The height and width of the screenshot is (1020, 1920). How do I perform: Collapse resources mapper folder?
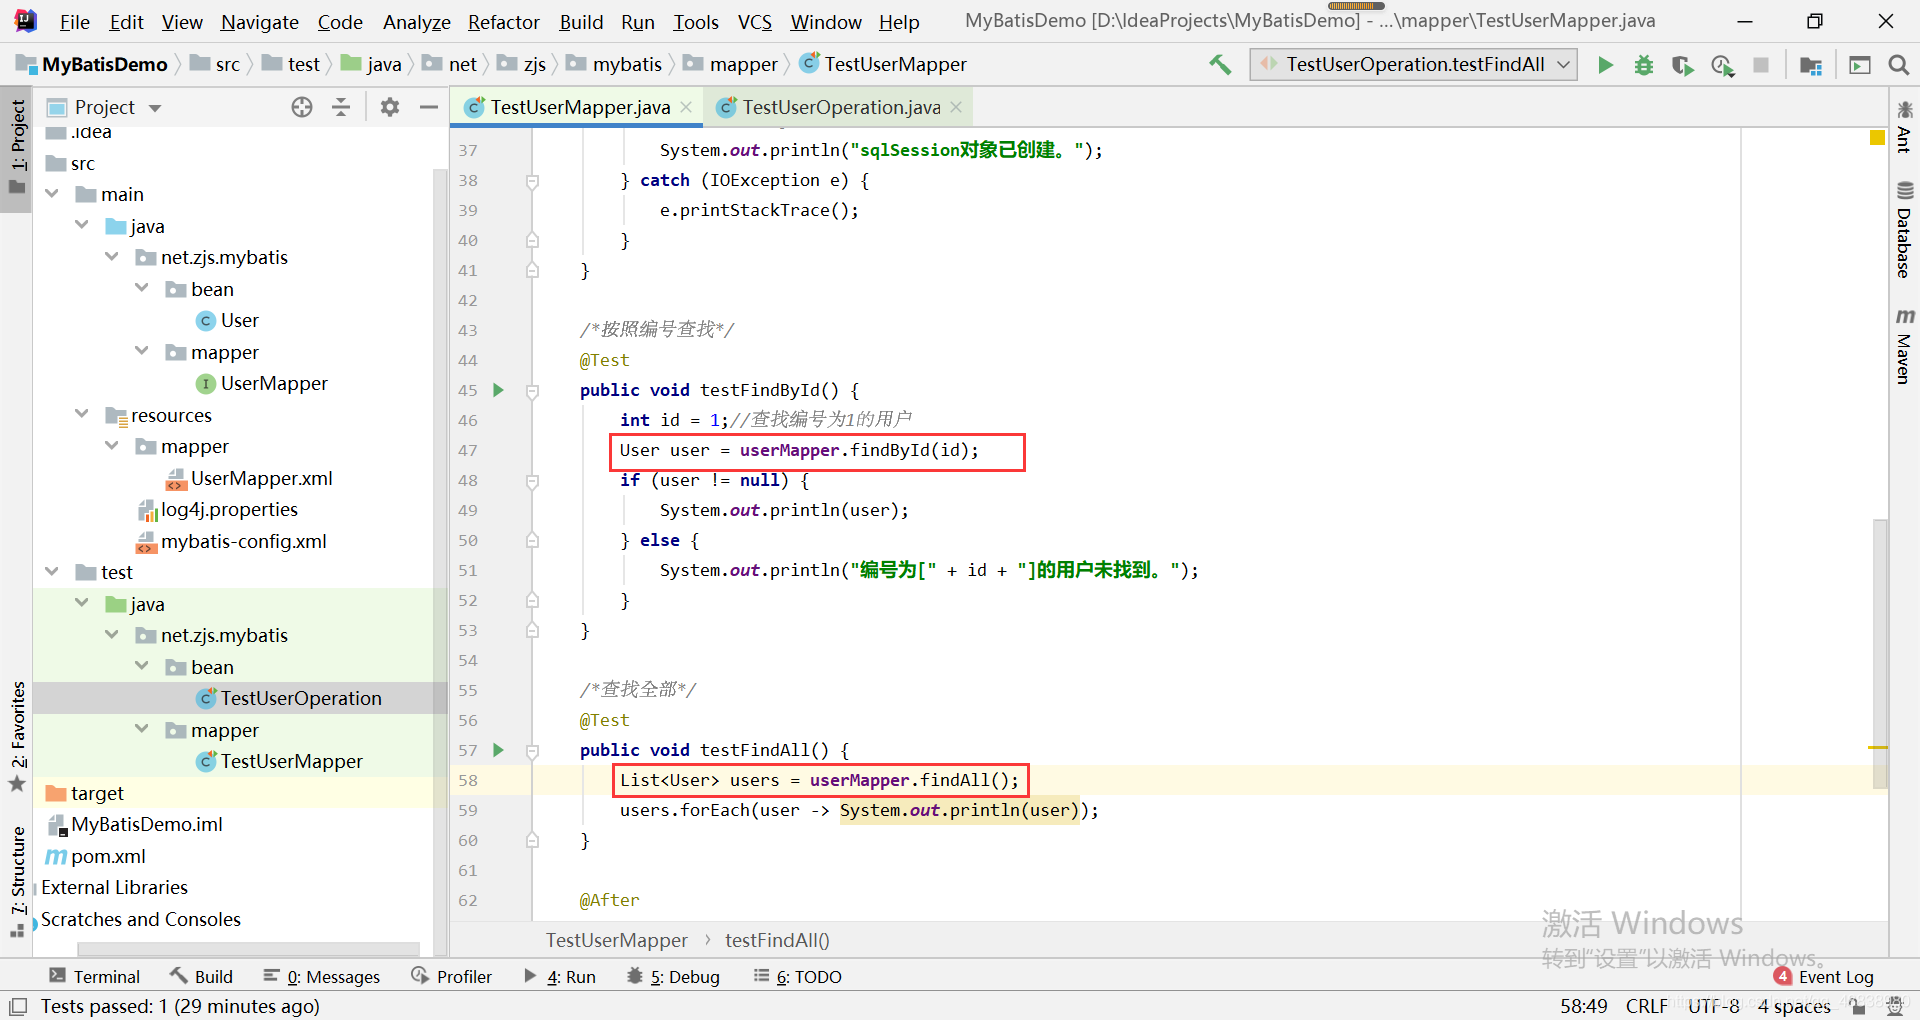click(112, 446)
